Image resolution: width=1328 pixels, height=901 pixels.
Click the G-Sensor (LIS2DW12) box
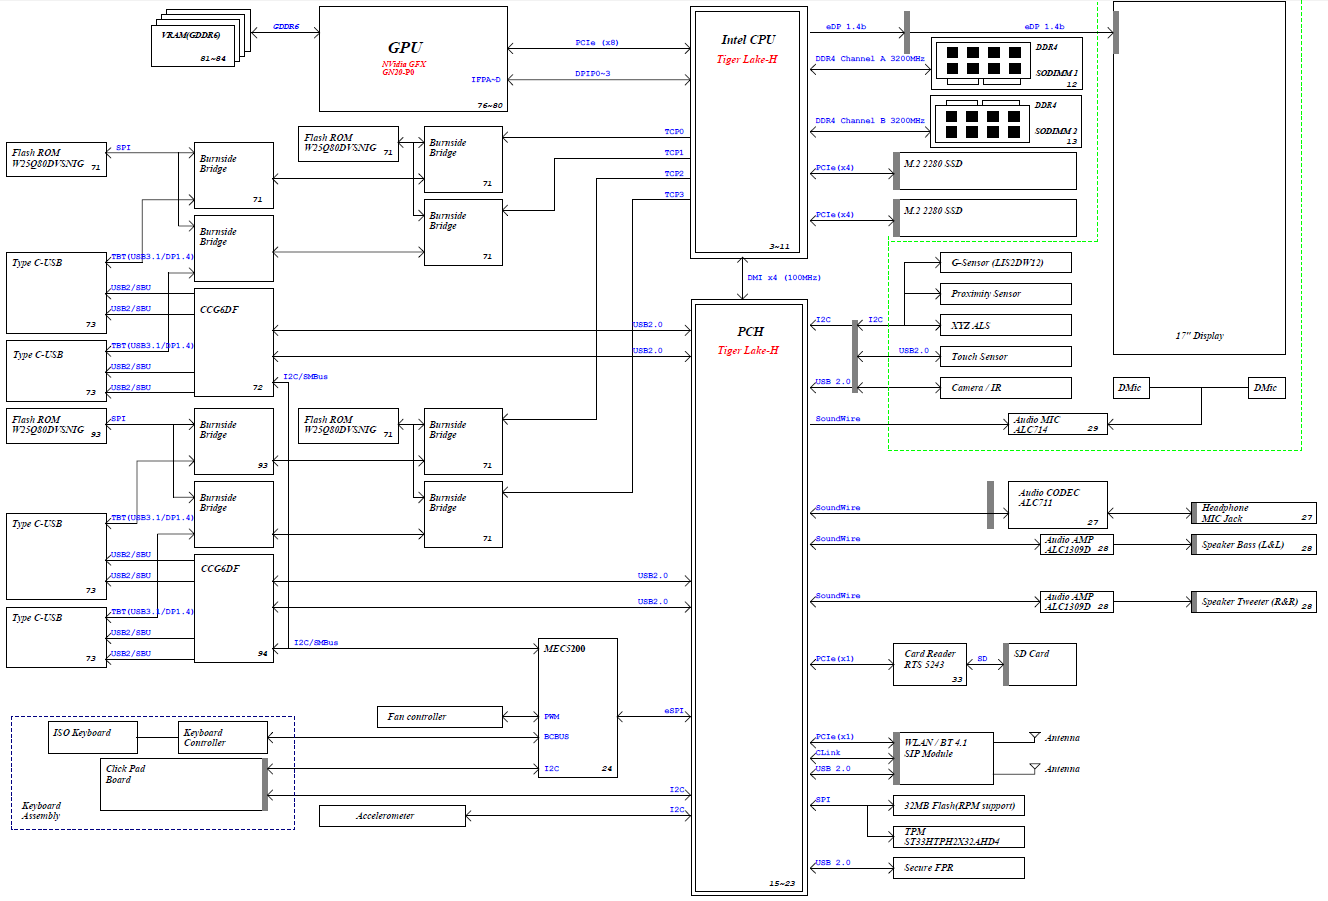pos(1004,263)
